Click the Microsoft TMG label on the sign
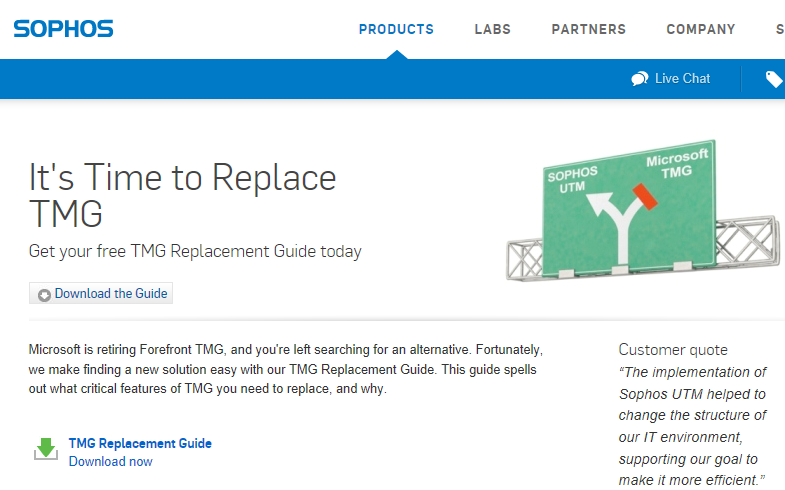 click(677, 165)
